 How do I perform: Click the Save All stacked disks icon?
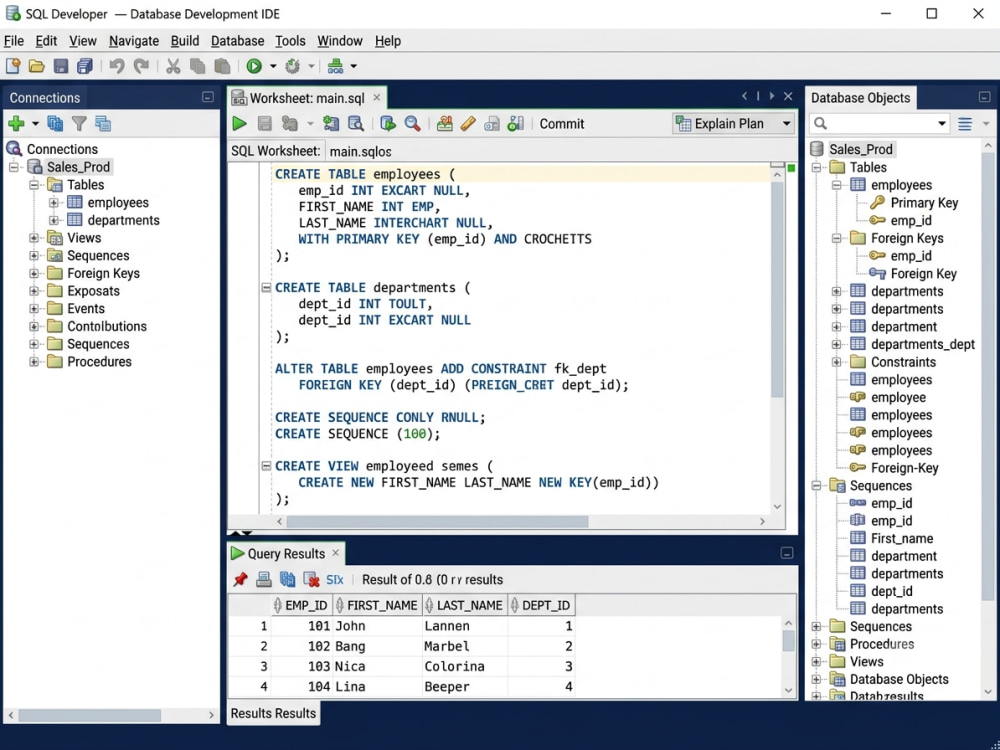84,66
